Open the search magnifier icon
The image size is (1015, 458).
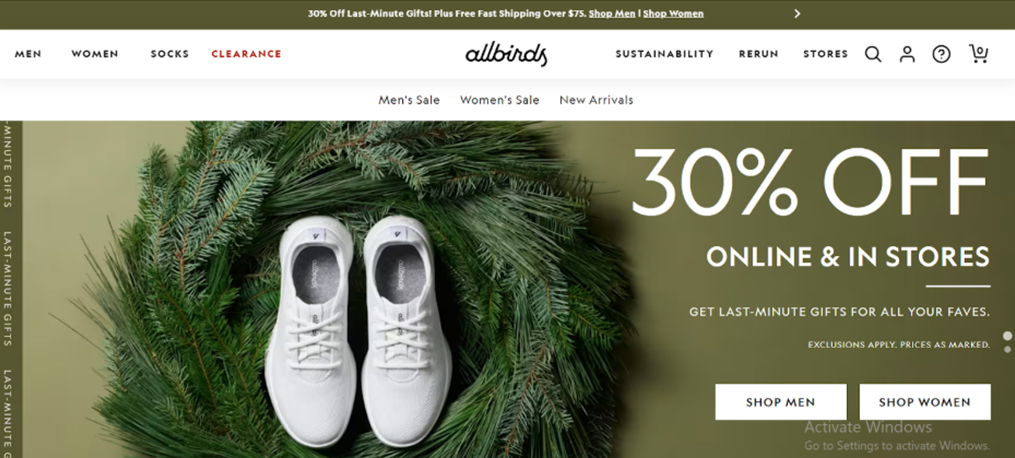(x=873, y=54)
